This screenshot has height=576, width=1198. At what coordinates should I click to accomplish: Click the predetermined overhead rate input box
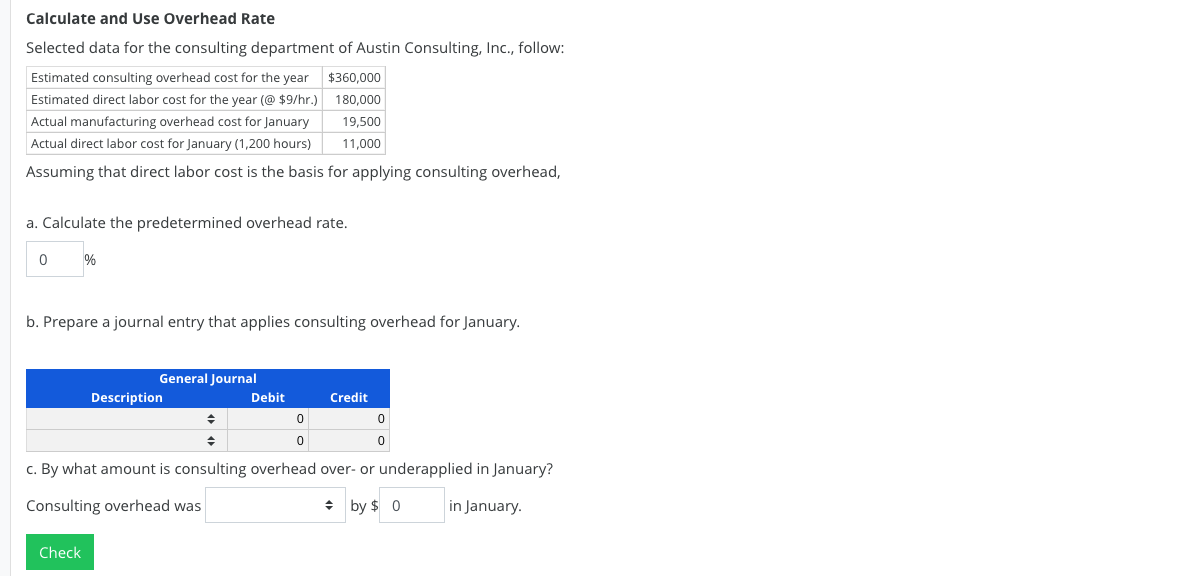(54, 258)
